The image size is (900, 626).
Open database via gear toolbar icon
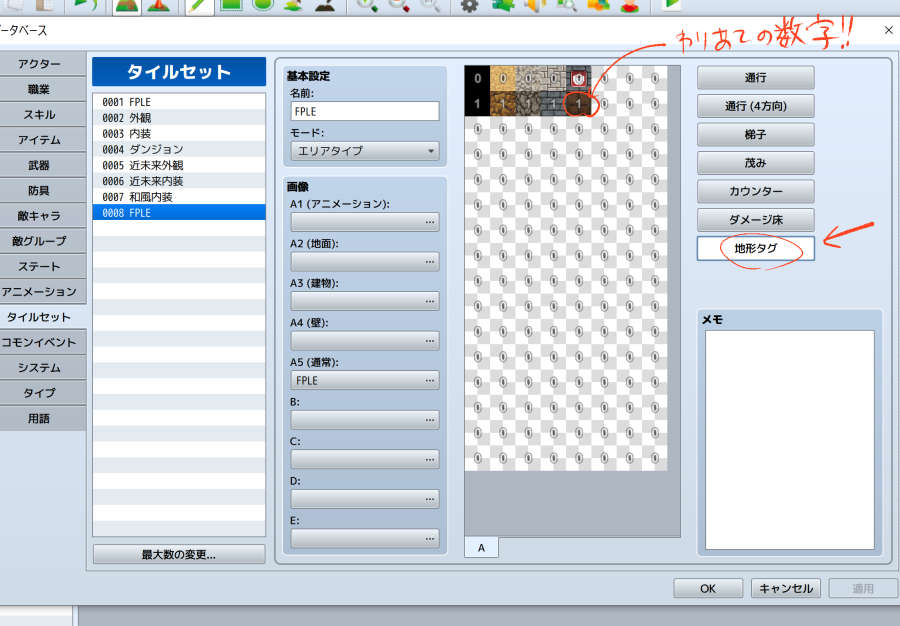470,6
